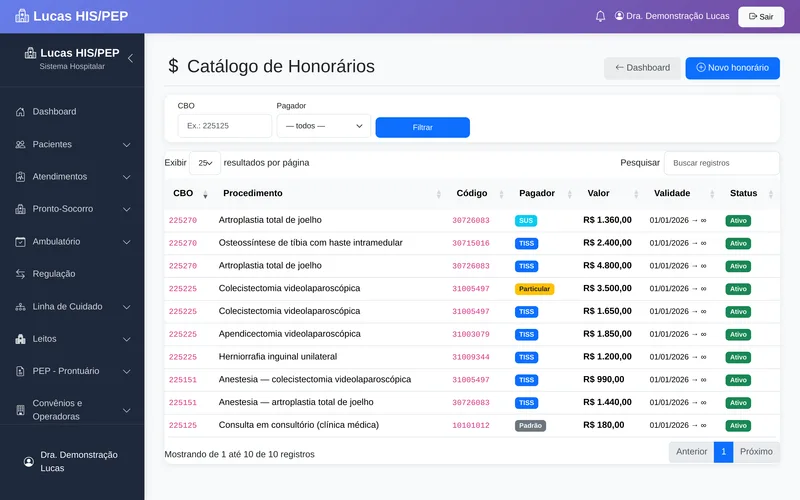Screen dimensions: 800x500
Task: Select page 1 in pagination
Action: click(x=723, y=452)
